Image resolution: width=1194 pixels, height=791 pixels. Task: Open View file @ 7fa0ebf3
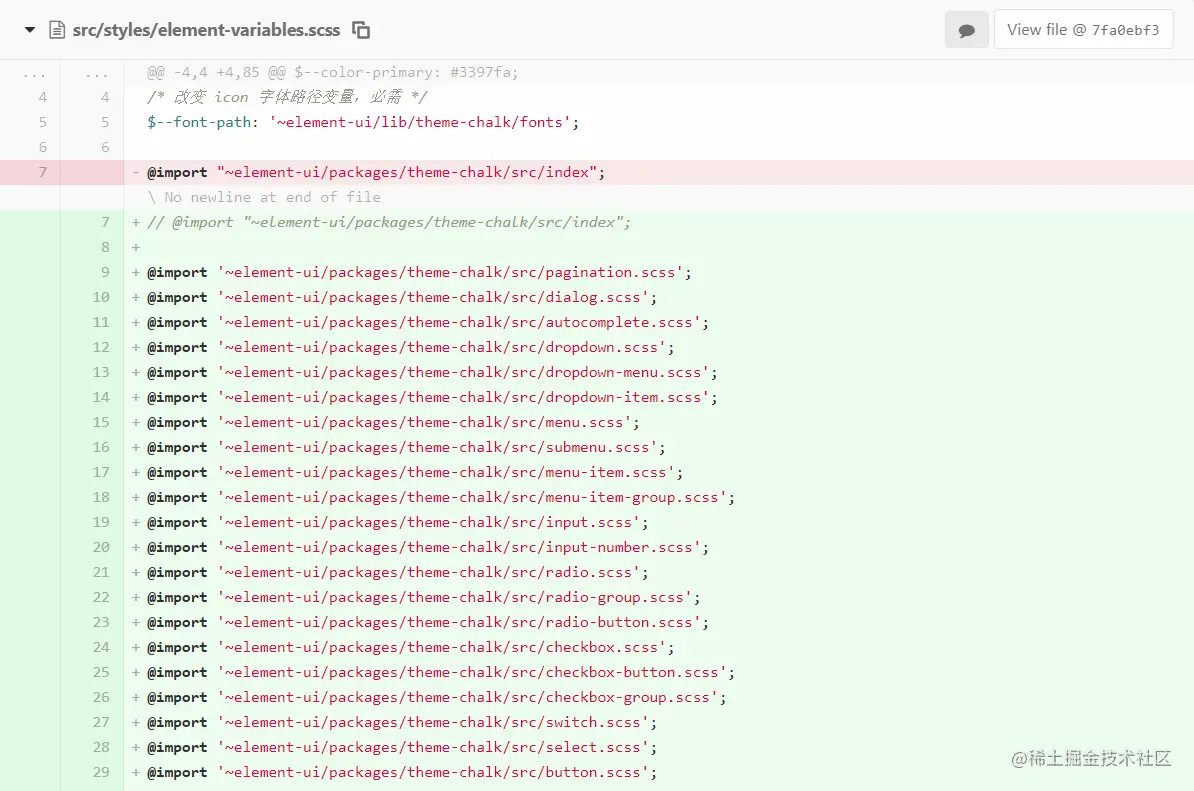pos(1083,30)
